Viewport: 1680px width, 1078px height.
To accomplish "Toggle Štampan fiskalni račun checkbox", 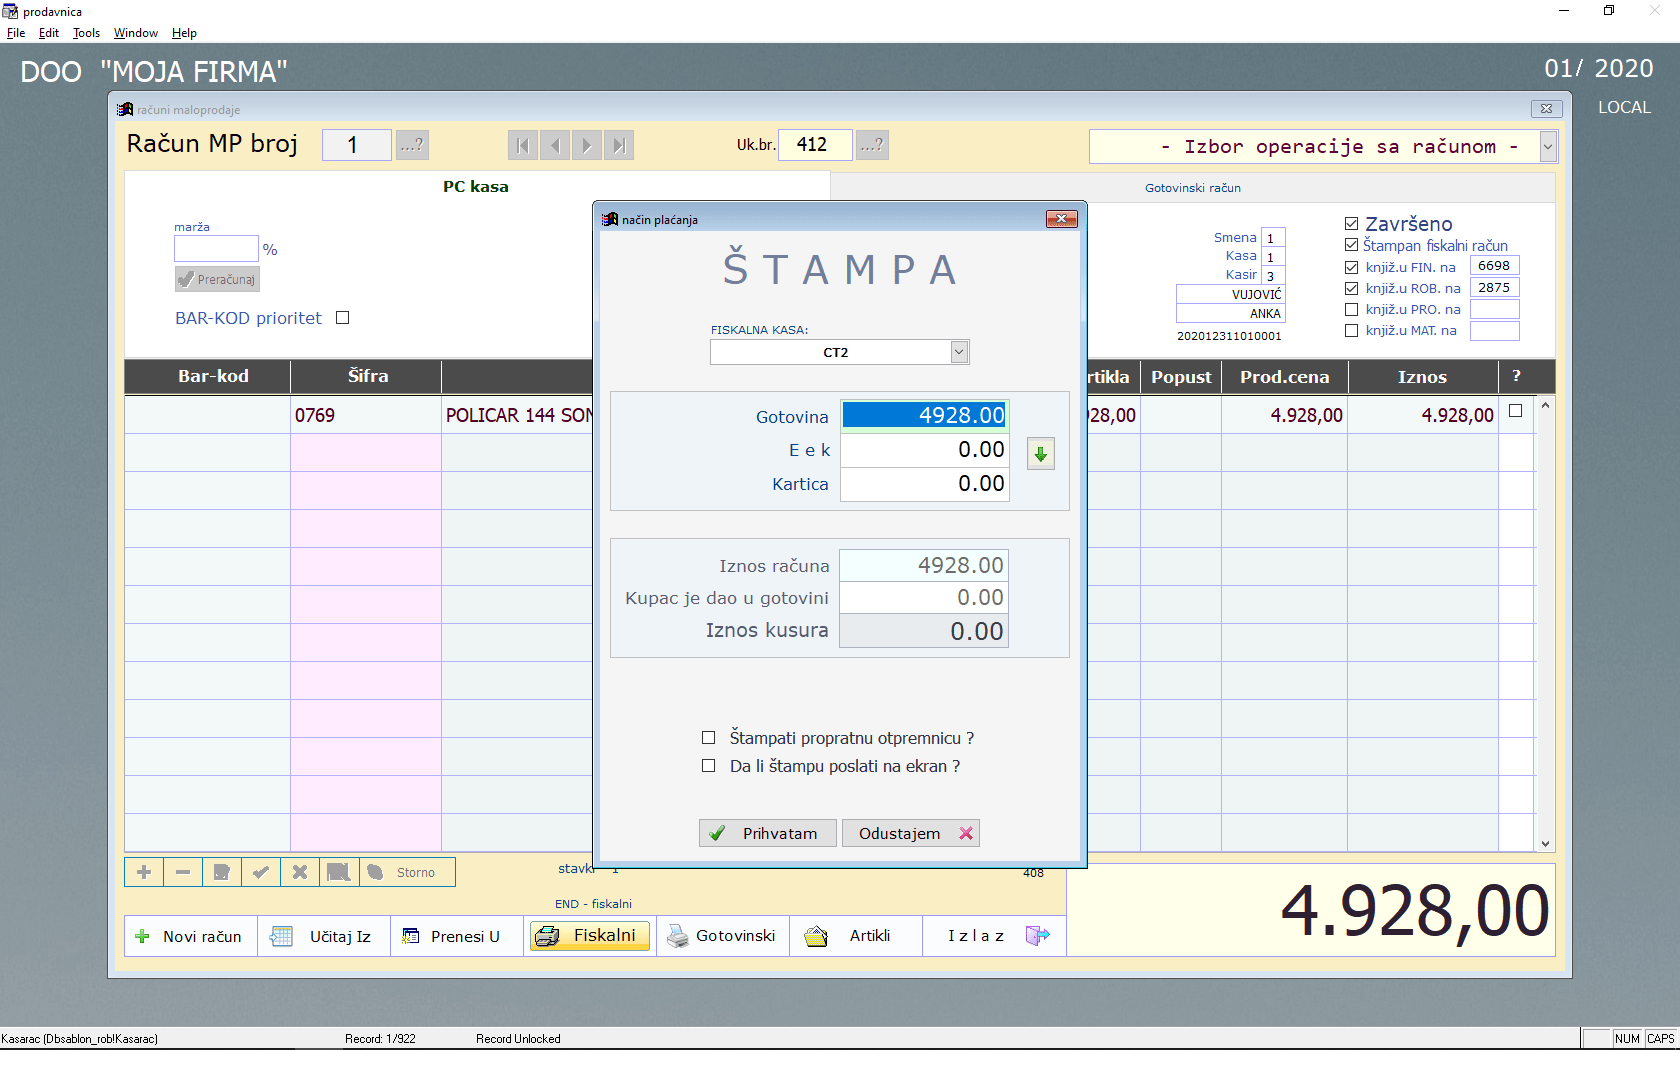I will (1351, 245).
